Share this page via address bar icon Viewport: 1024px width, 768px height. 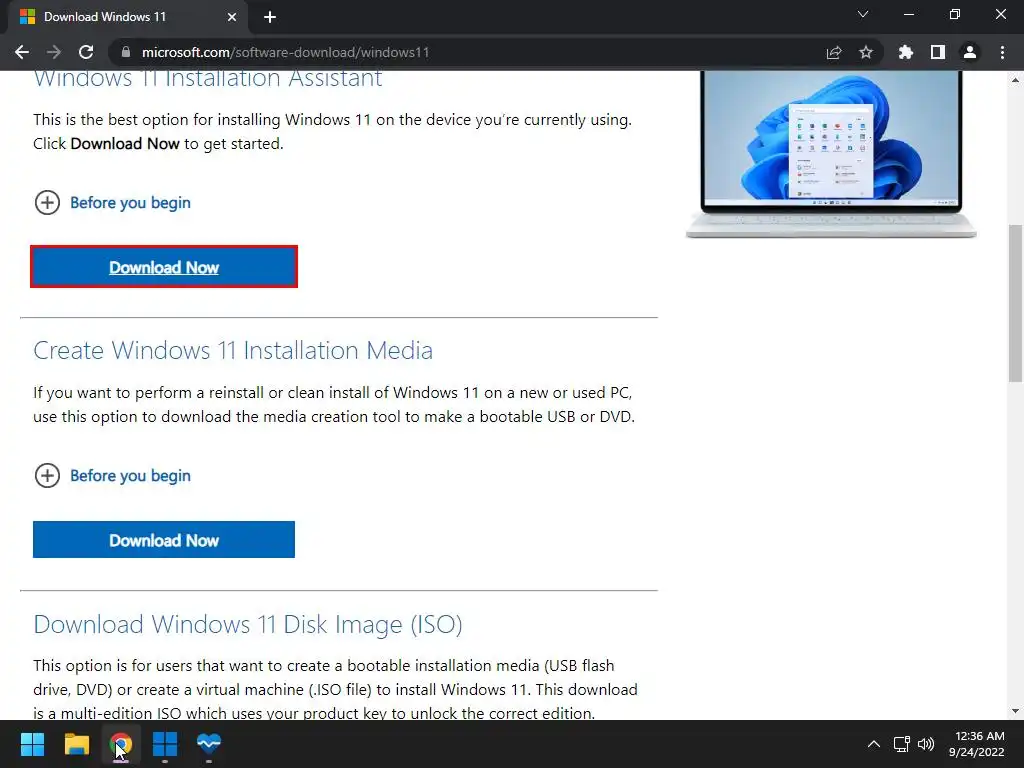pyautogui.click(x=834, y=52)
